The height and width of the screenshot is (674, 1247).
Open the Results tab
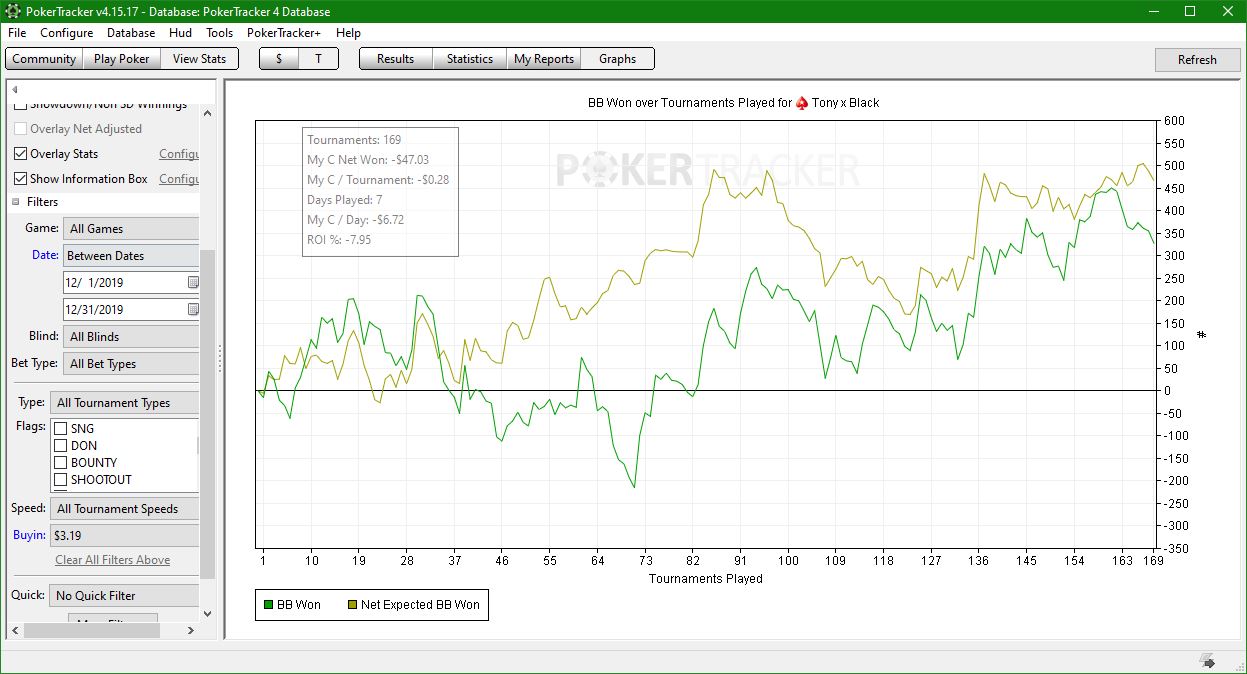395,59
